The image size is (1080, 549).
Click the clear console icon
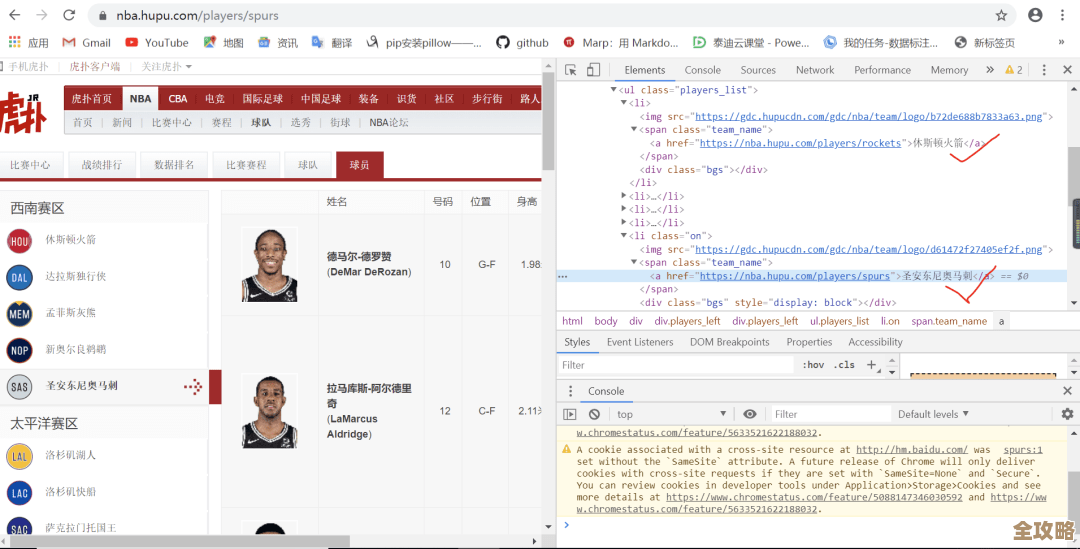(x=594, y=414)
